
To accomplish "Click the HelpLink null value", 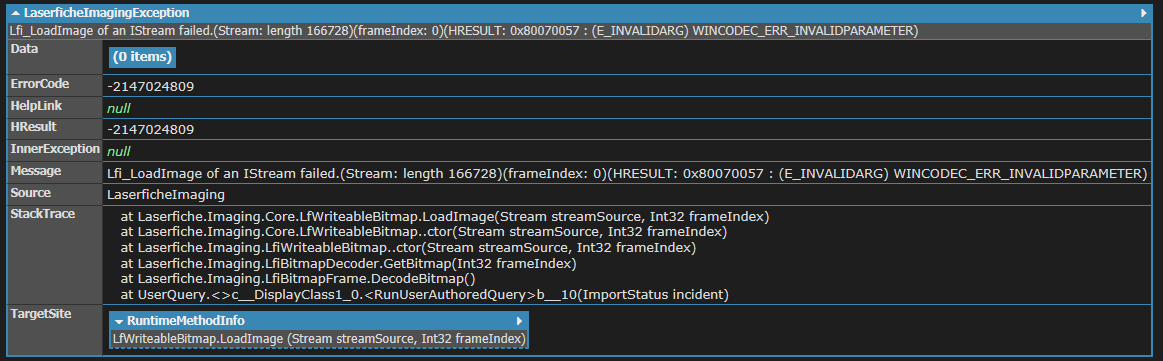I will coord(119,108).
